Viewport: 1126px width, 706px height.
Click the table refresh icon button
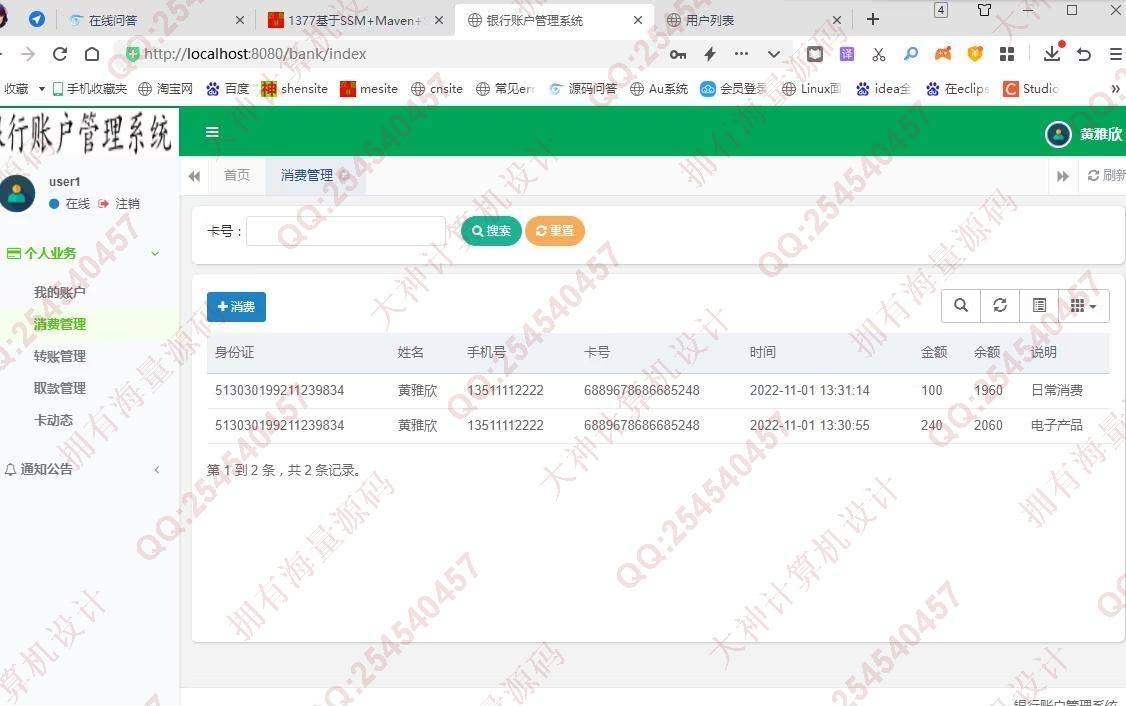(x=1000, y=306)
